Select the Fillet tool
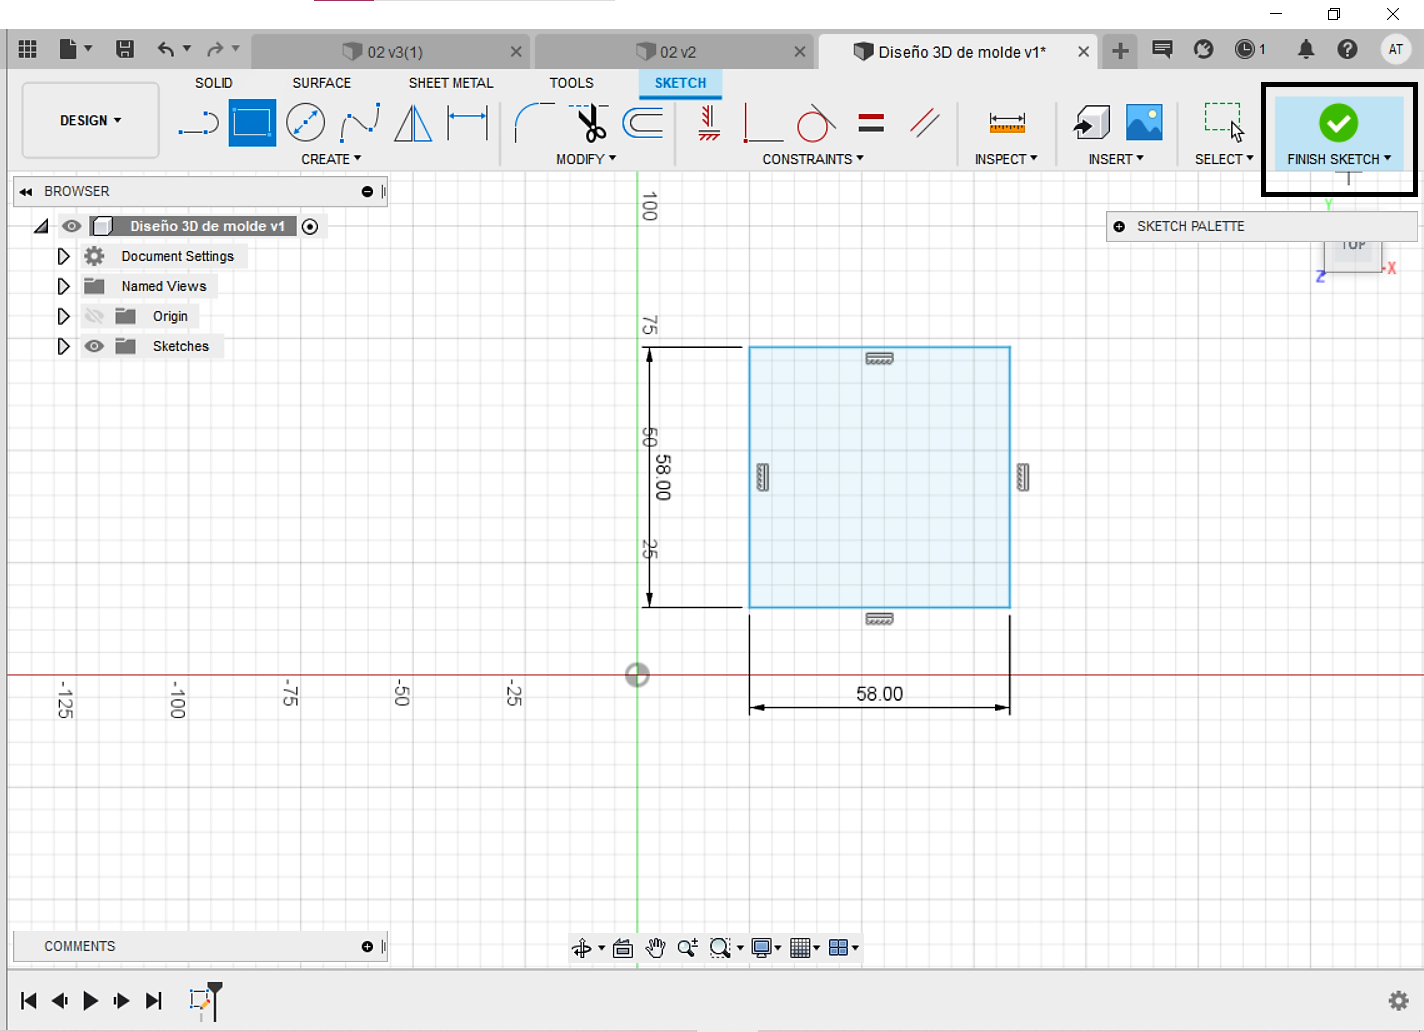Viewport: 1424px width, 1032px height. click(x=533, y=124)
